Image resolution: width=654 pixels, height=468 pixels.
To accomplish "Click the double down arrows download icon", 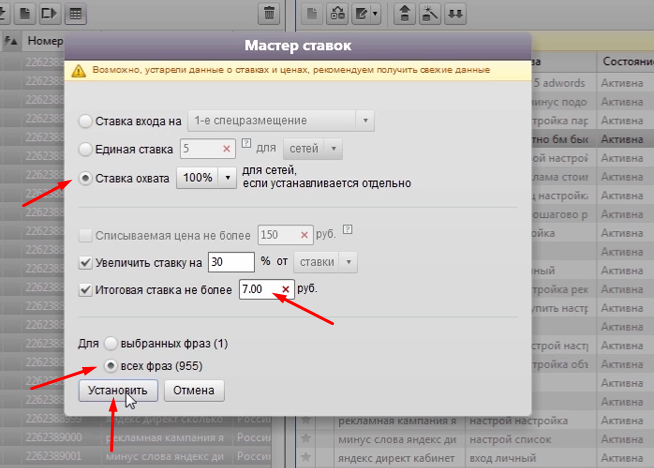I will click(x=455, y=14).
